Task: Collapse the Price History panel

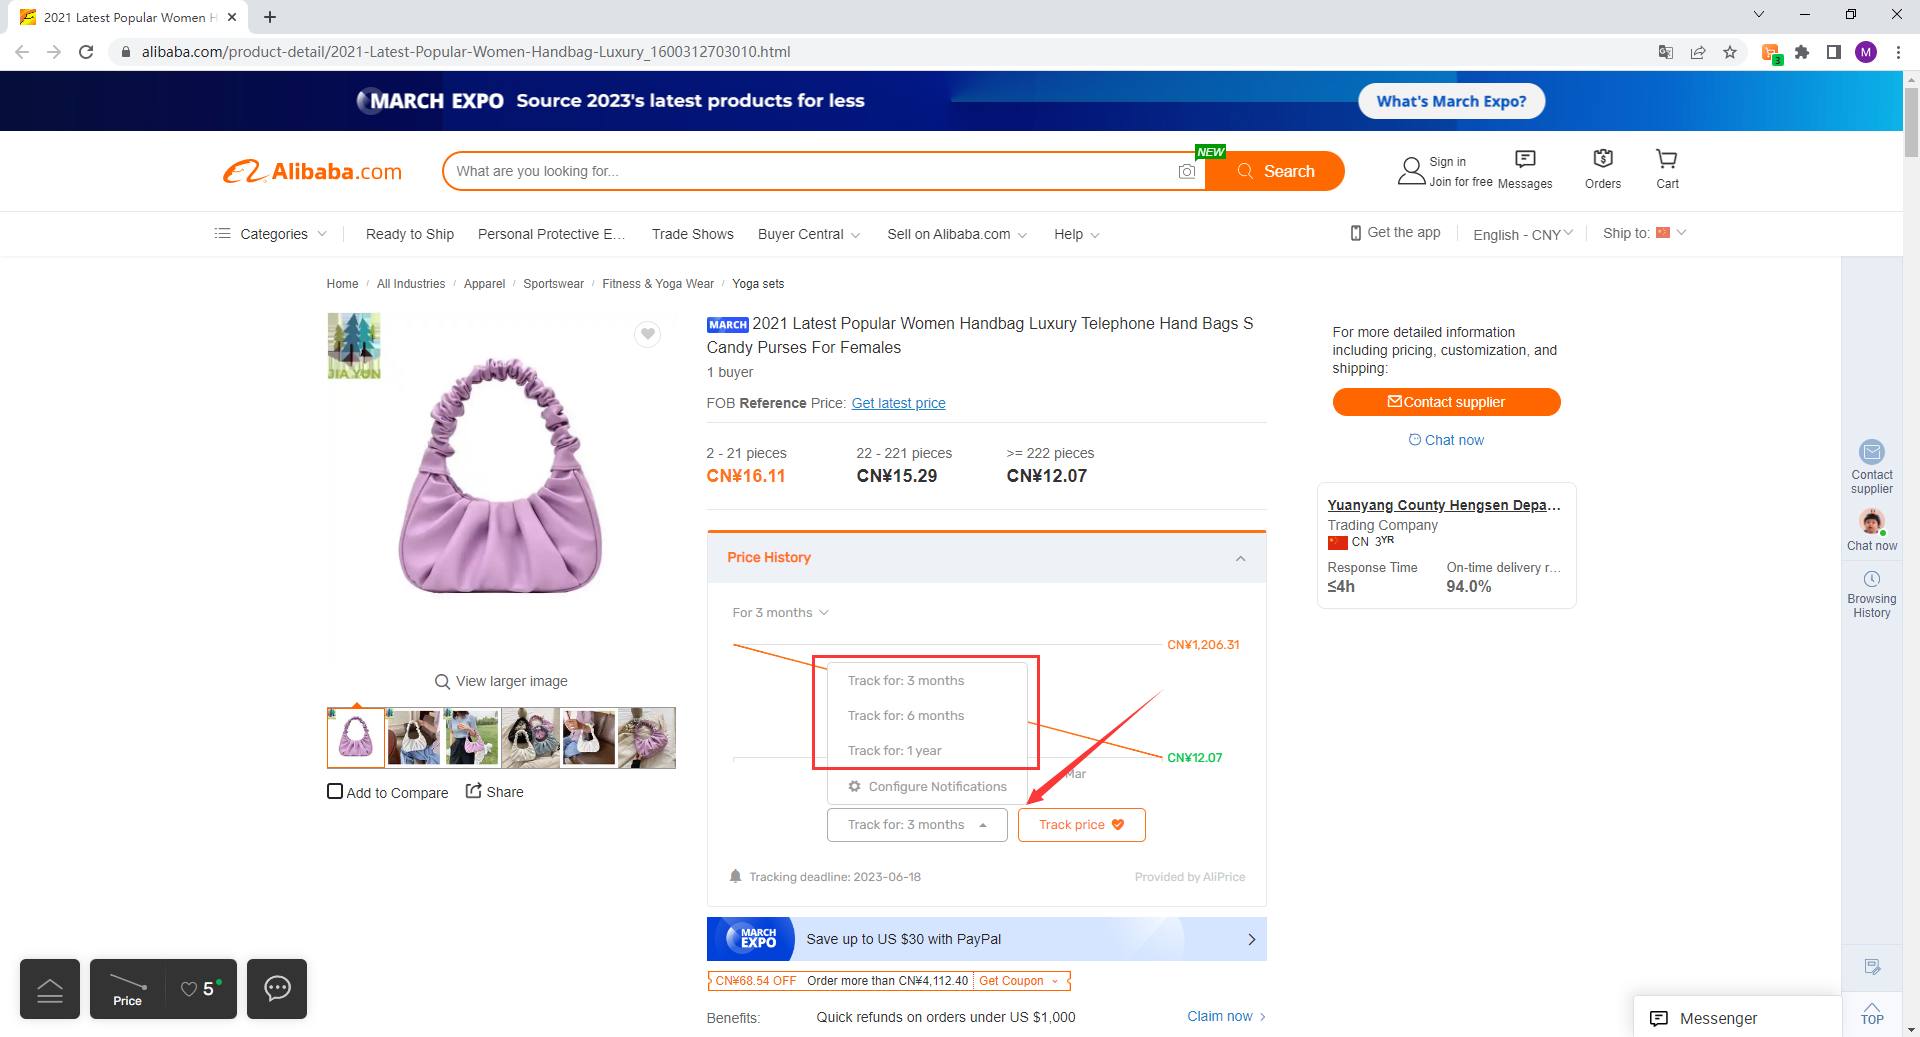Action: 1240,558
